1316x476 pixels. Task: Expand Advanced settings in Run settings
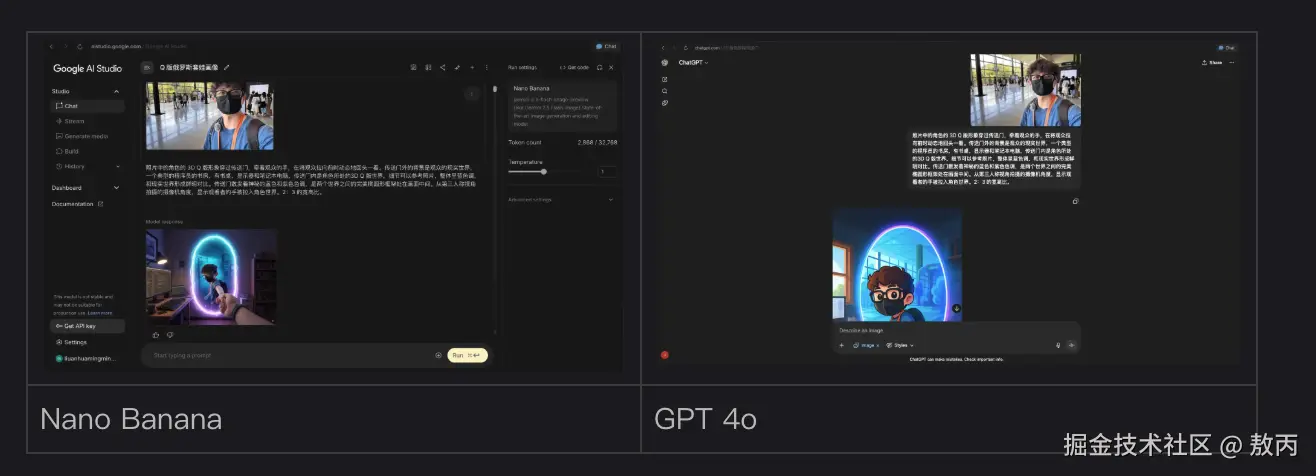561,199
